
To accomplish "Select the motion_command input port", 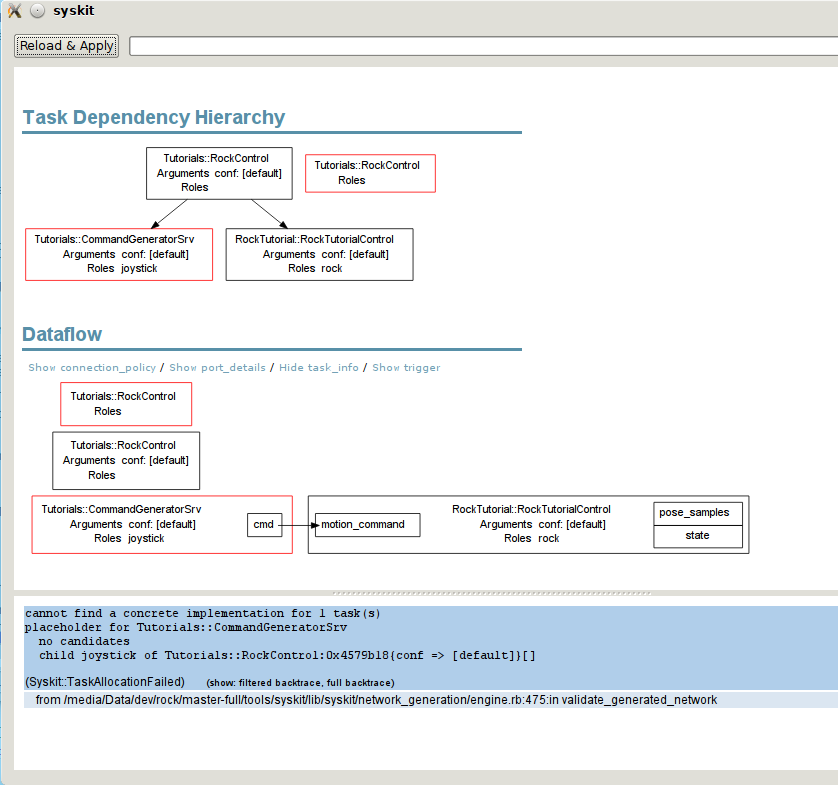I will point(367,525).
